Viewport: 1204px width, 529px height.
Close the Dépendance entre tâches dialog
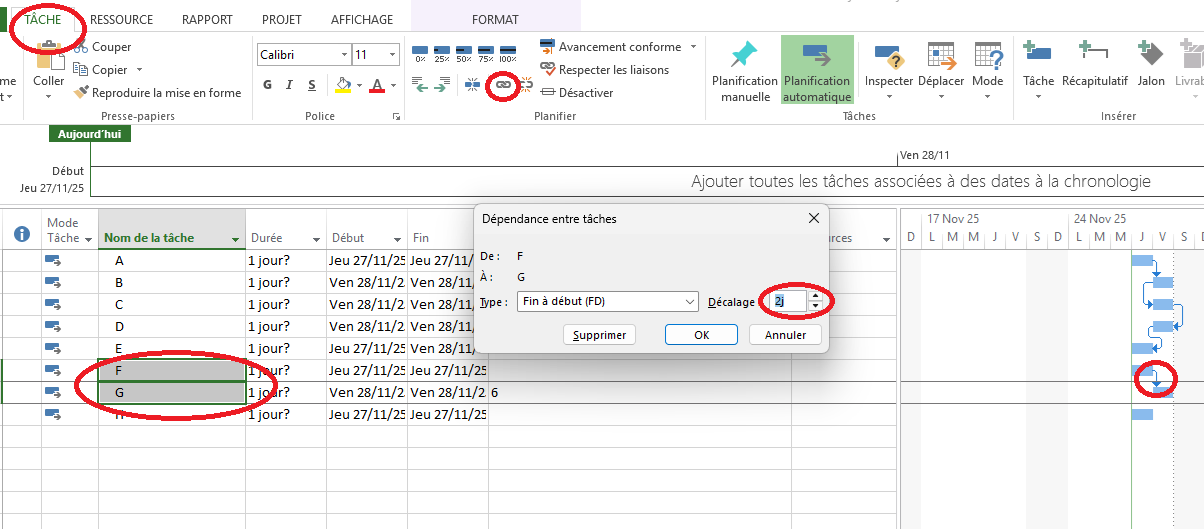tap(813, 218)
